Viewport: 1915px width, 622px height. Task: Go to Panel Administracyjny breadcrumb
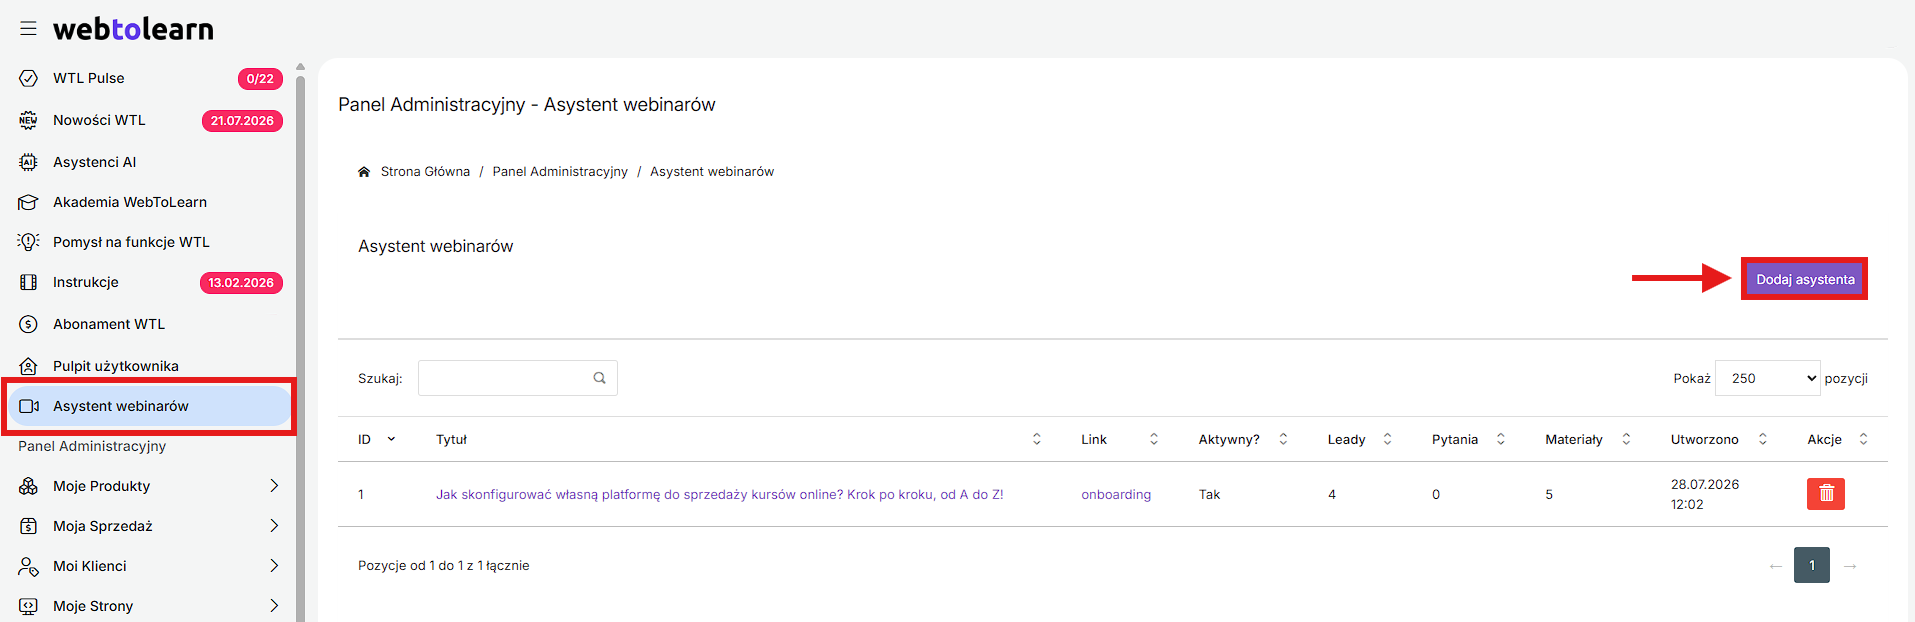560,172
